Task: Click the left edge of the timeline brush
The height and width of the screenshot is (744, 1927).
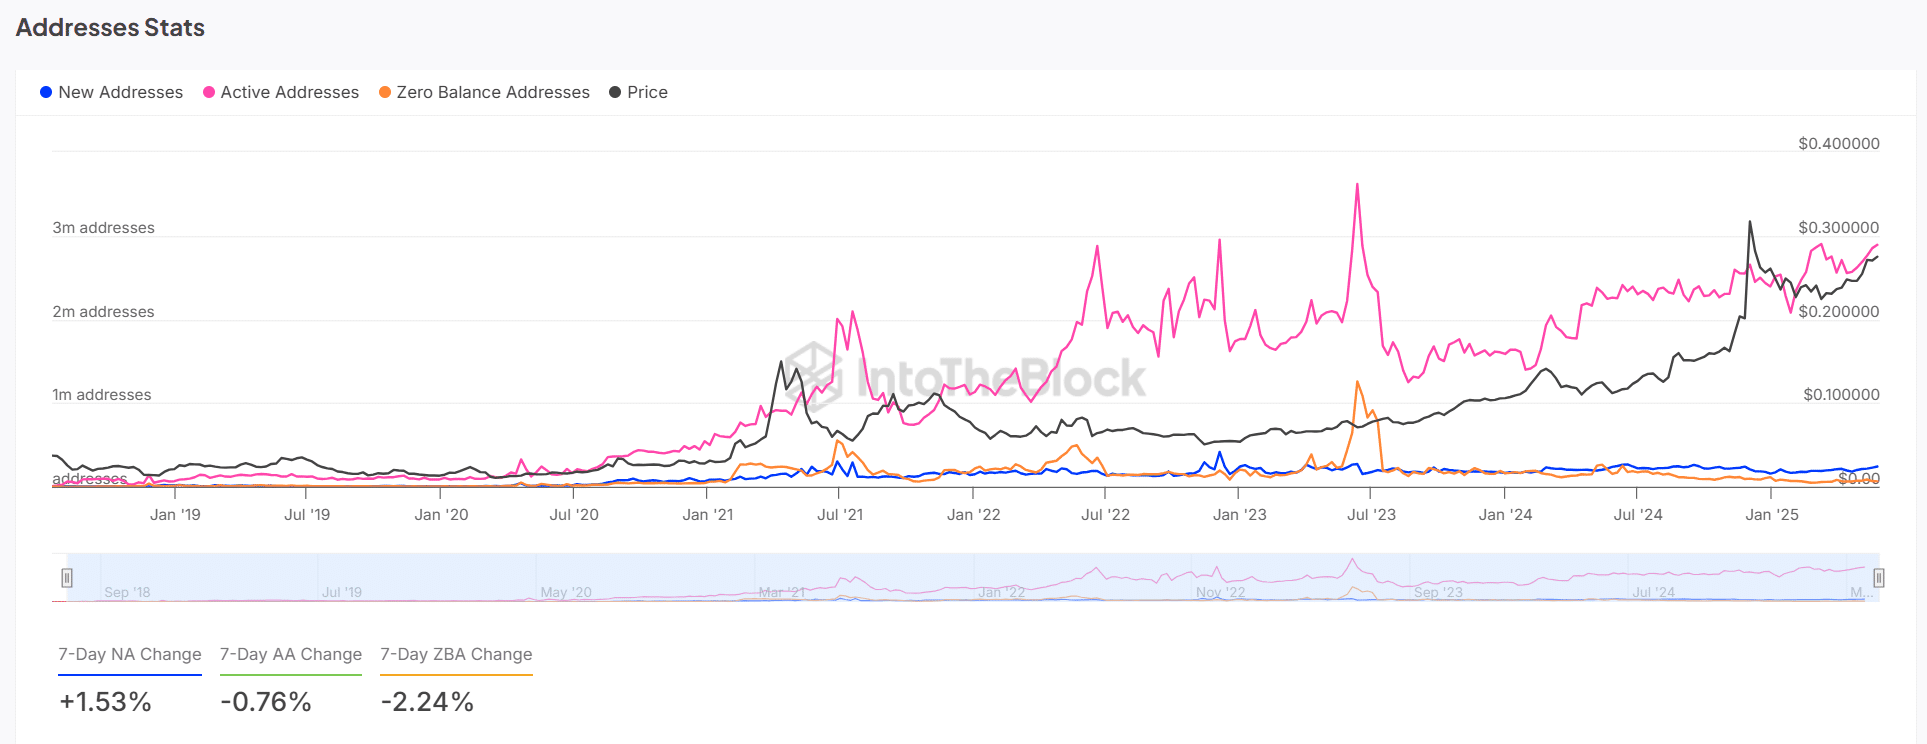Action: (x=67, y=577)
